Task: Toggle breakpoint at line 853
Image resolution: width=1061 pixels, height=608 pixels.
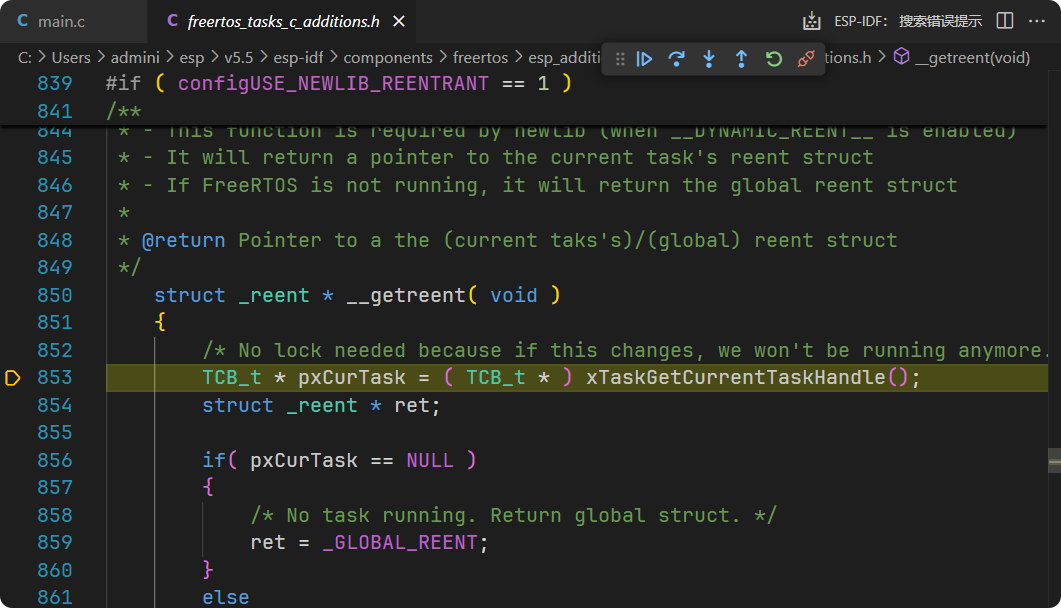Action: pos(13,378)
